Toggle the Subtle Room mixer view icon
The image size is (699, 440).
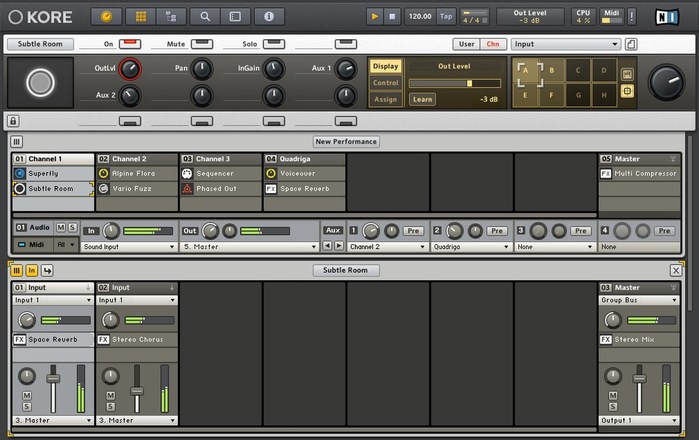click(x=16, y=270)
